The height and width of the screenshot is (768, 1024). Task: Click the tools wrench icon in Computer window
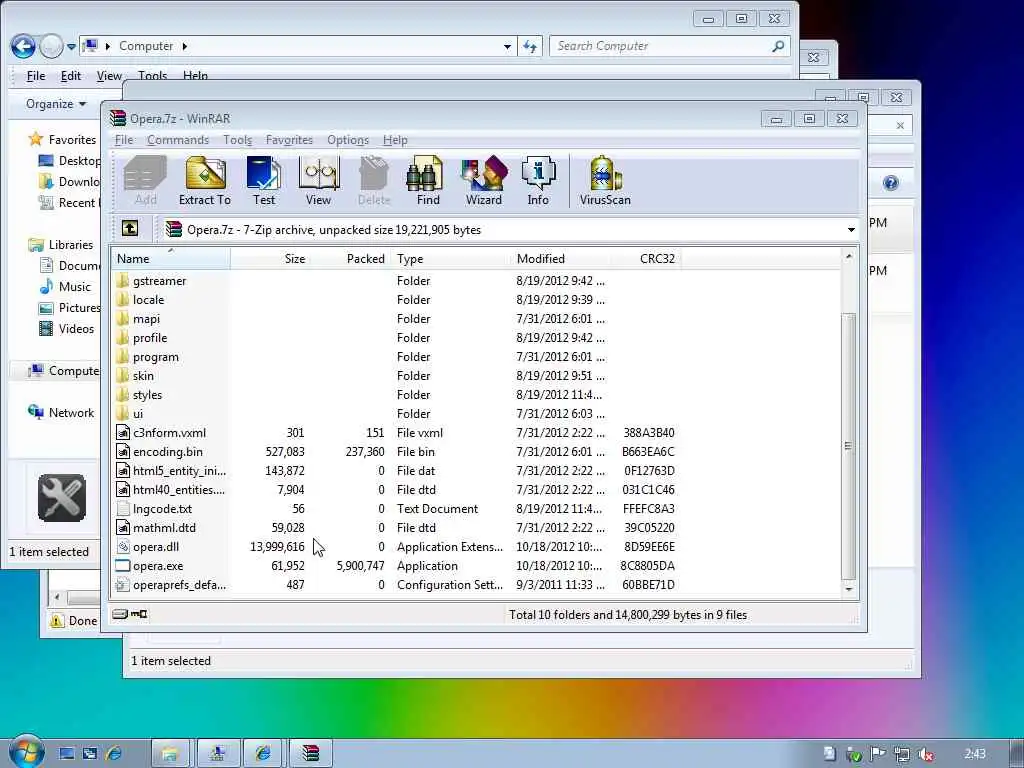pyautogui.click(x=62, y=498)
